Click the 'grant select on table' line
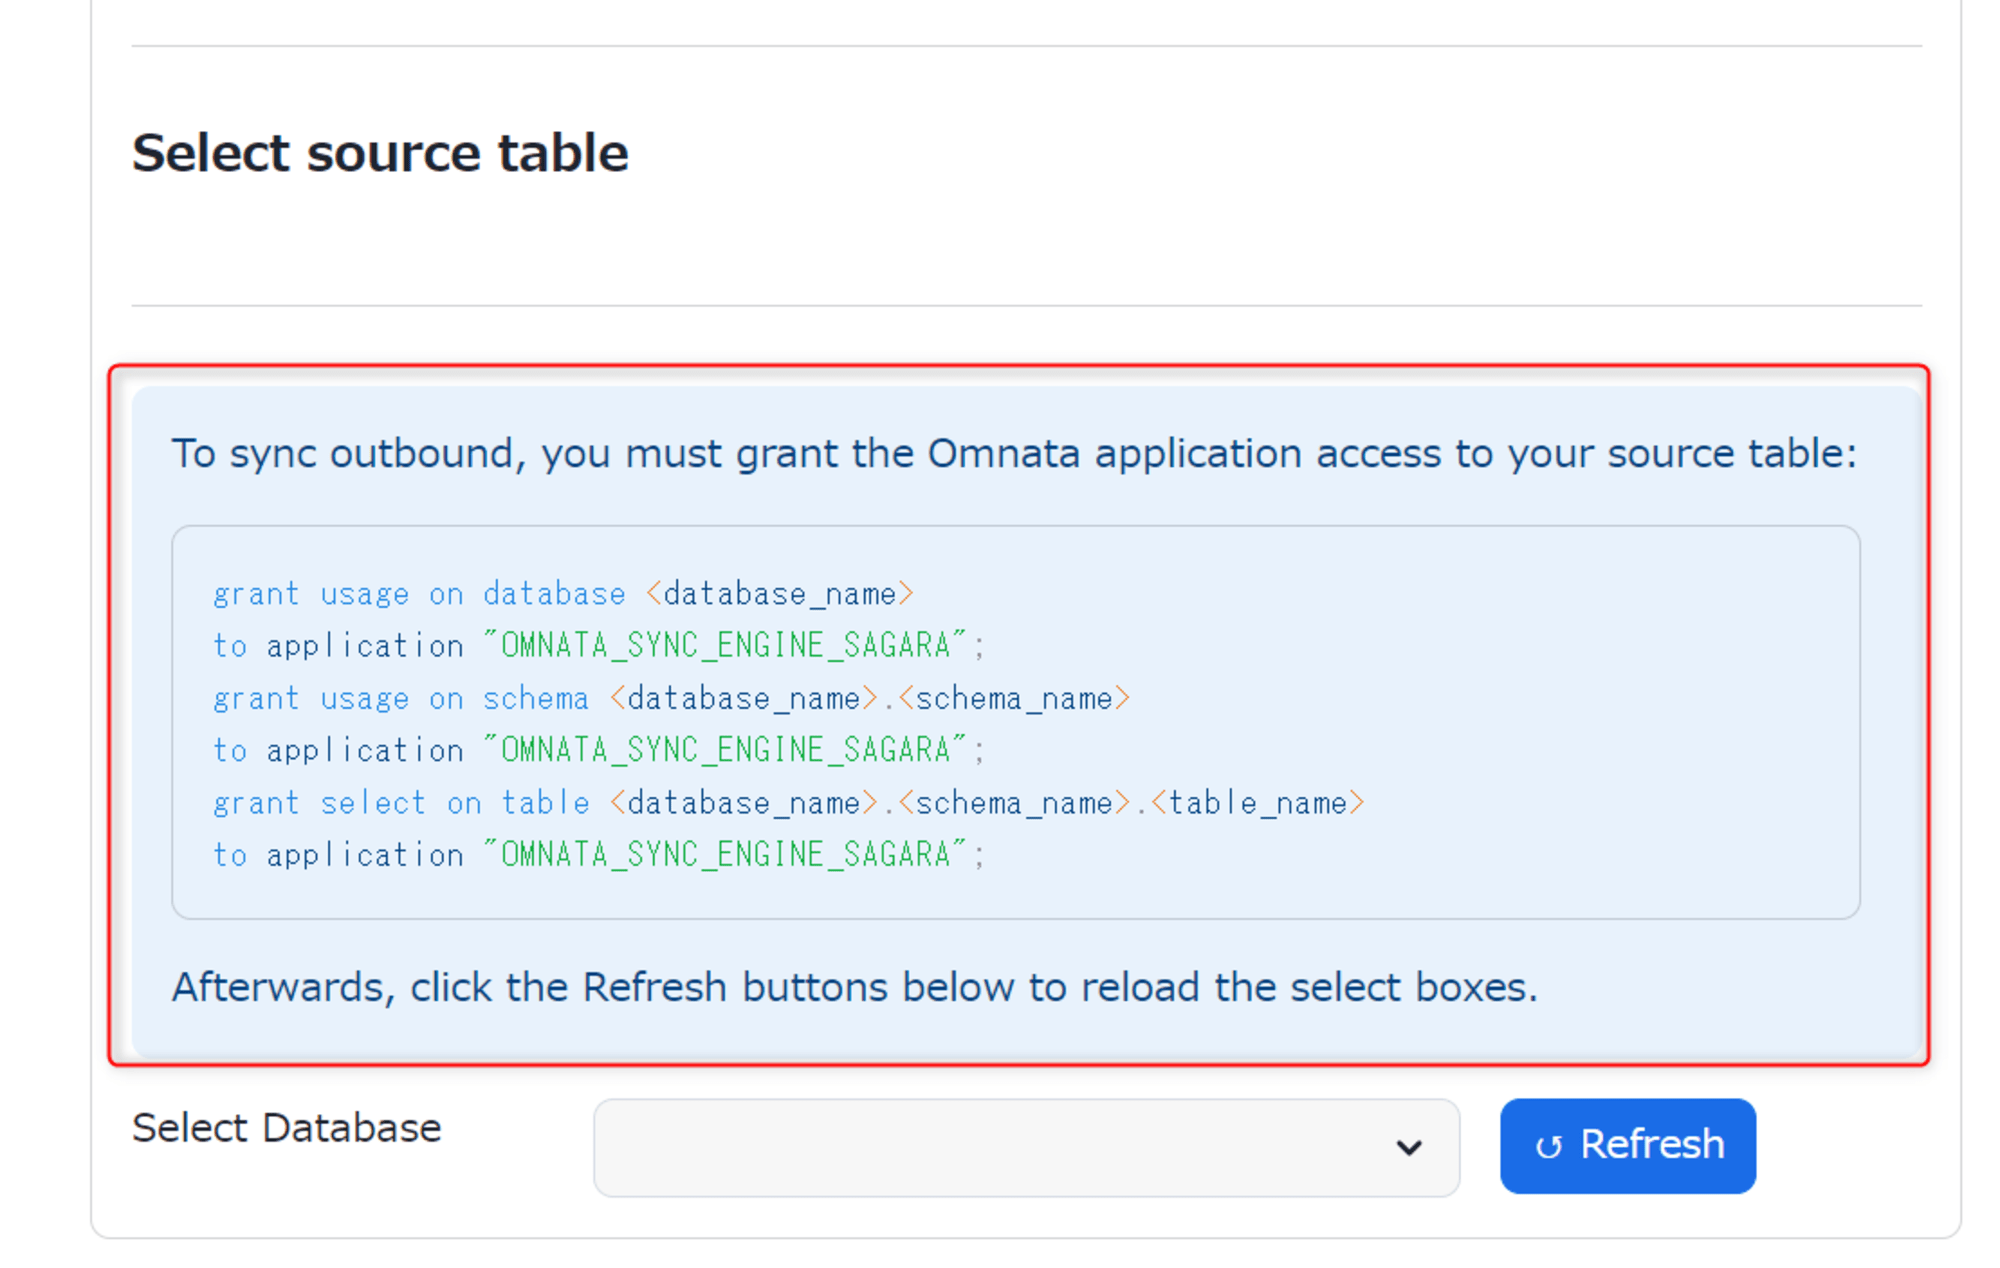Viewport: 2000px width, 1268px height. [788, 803]
